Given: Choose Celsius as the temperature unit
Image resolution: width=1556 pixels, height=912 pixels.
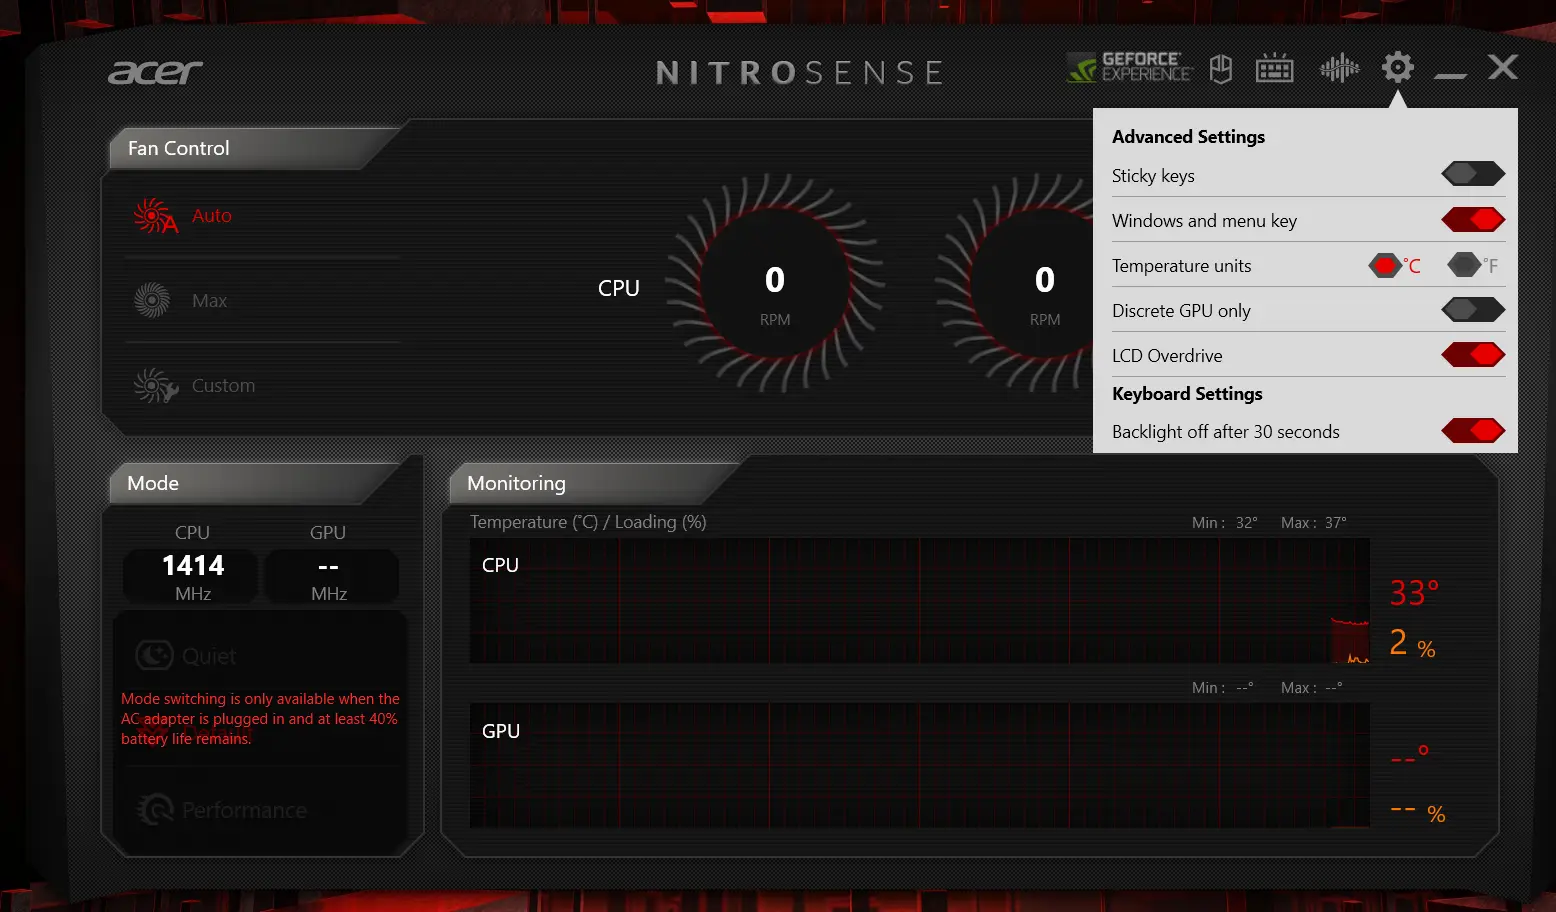Looking at the screenshot, I should 1385,266.
